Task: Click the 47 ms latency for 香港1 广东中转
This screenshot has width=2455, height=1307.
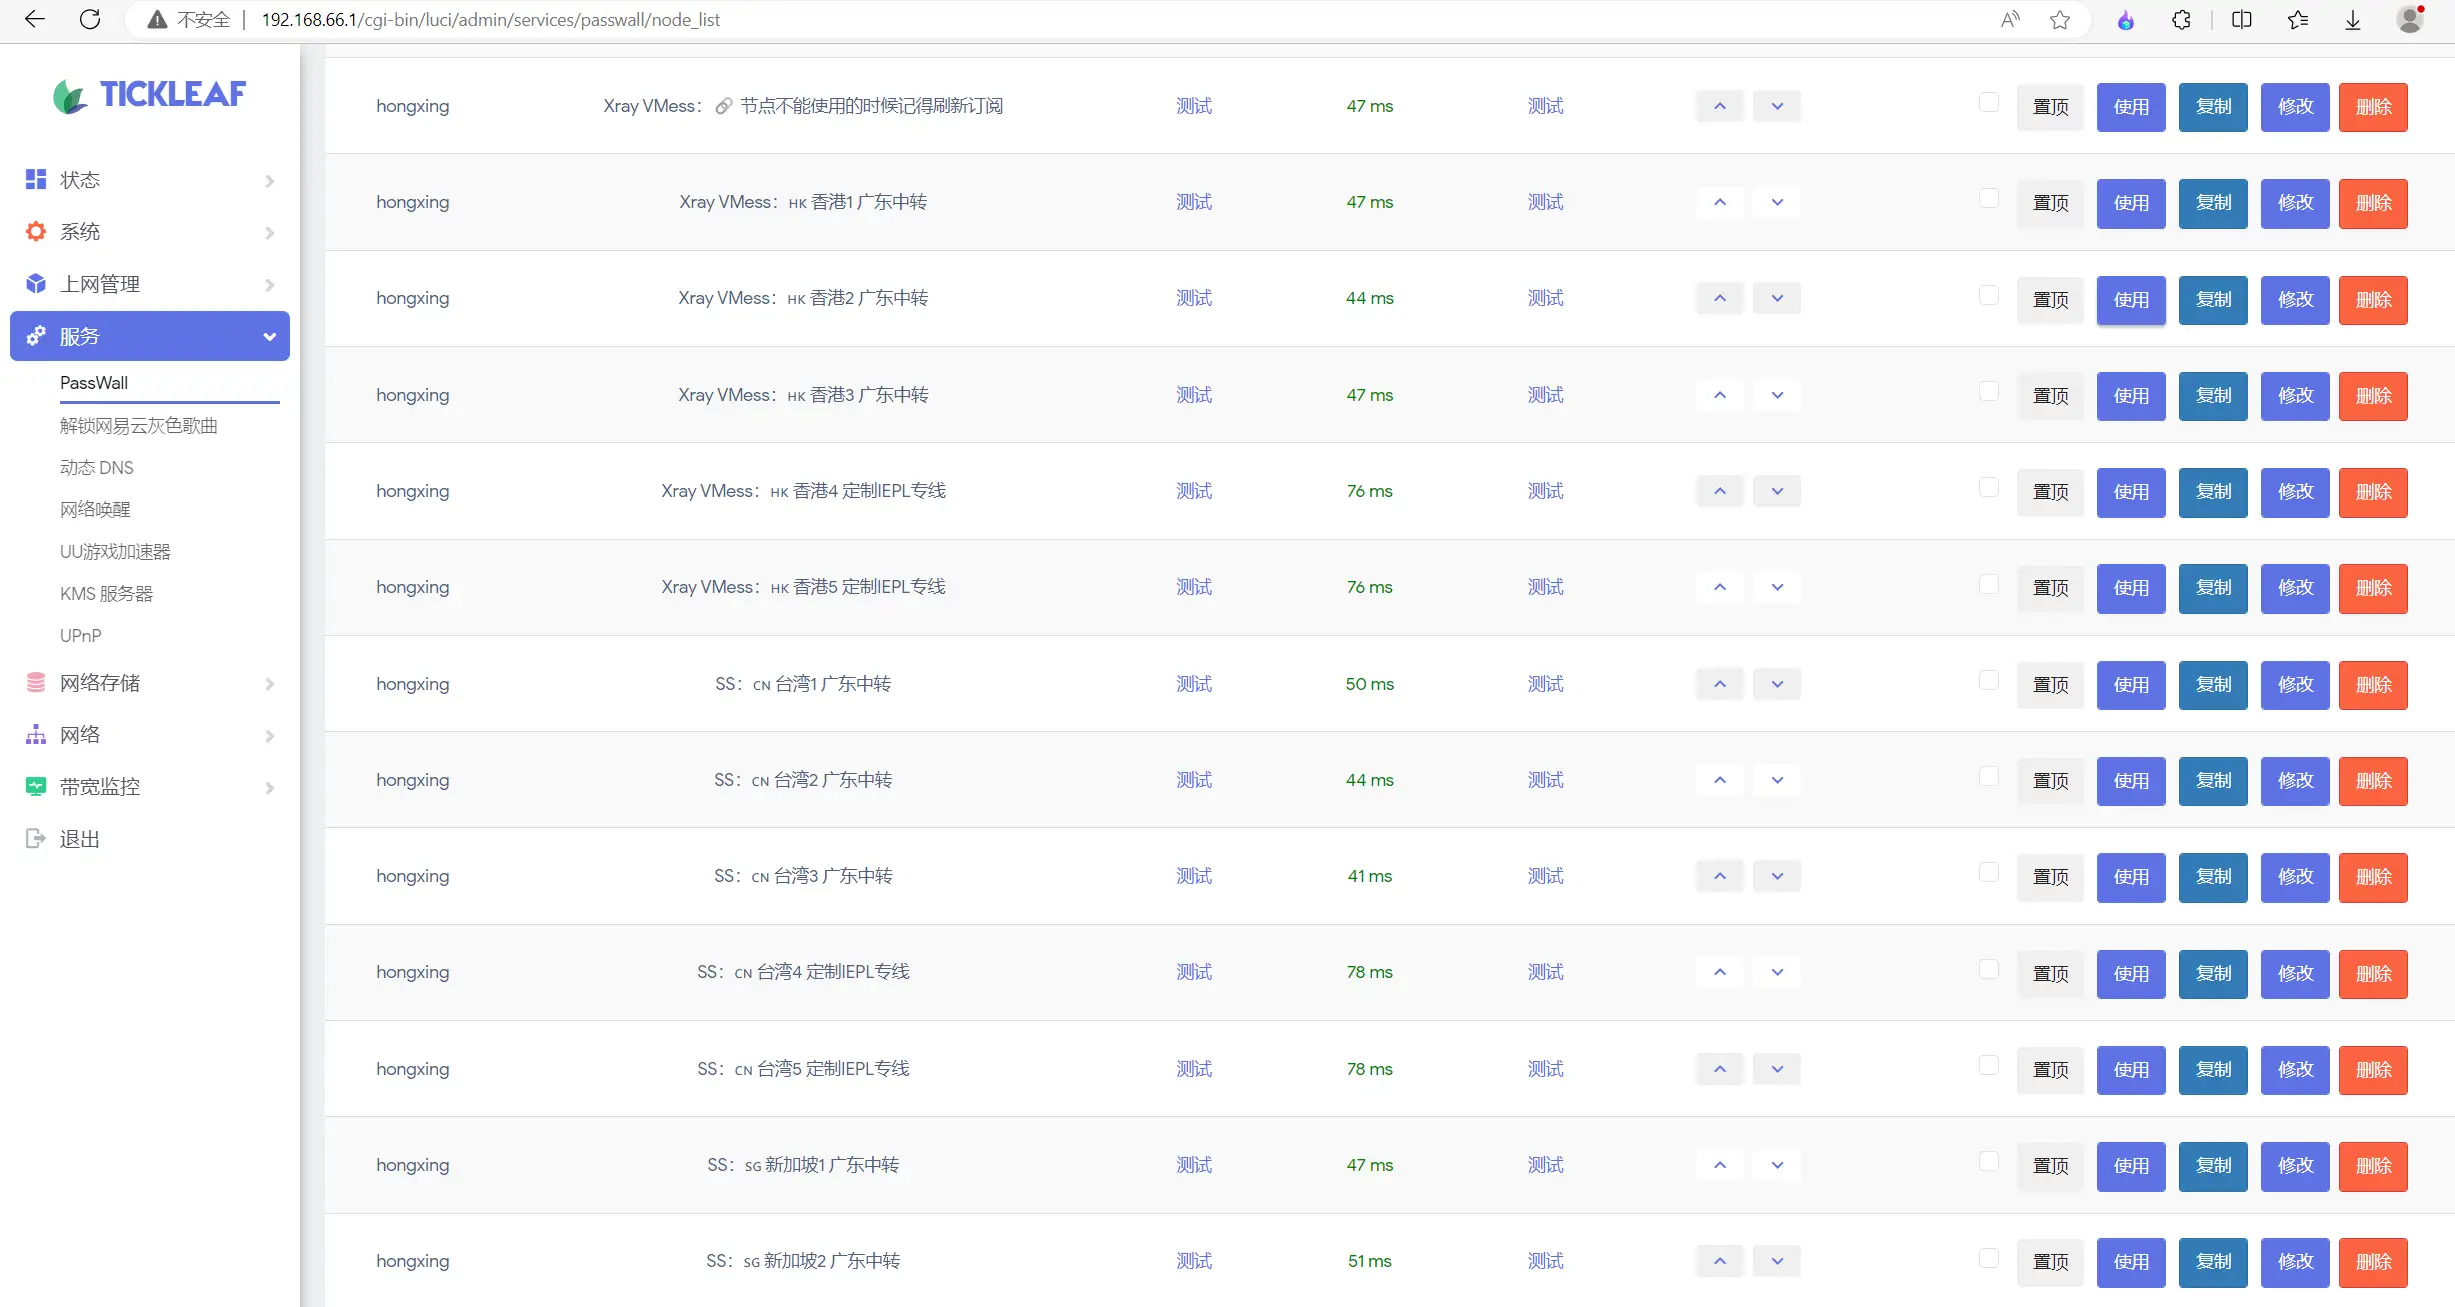Action: (1369, 202)
